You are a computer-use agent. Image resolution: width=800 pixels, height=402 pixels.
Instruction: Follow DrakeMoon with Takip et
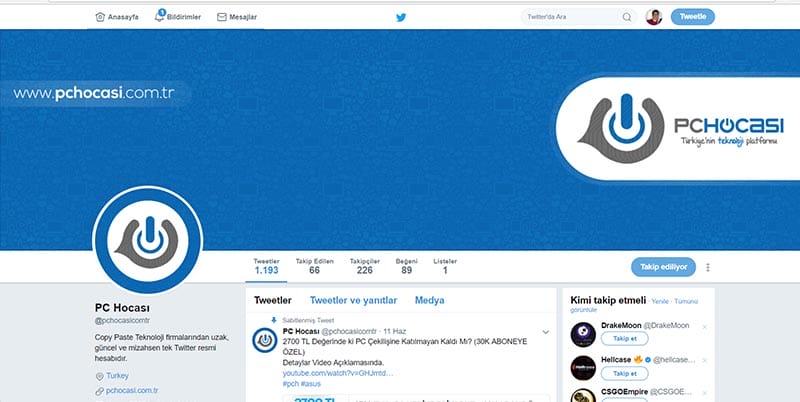click(624, 340)
